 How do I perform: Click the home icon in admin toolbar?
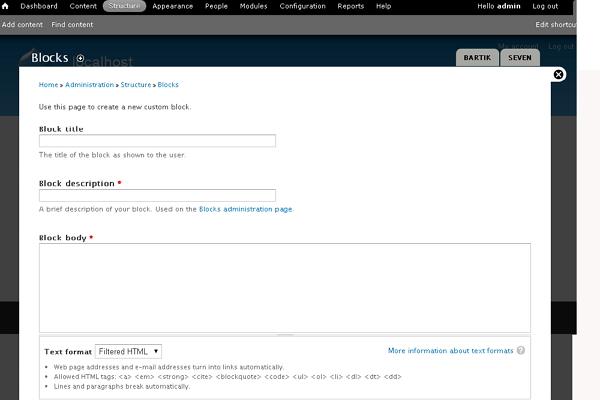tap(5, 6)
